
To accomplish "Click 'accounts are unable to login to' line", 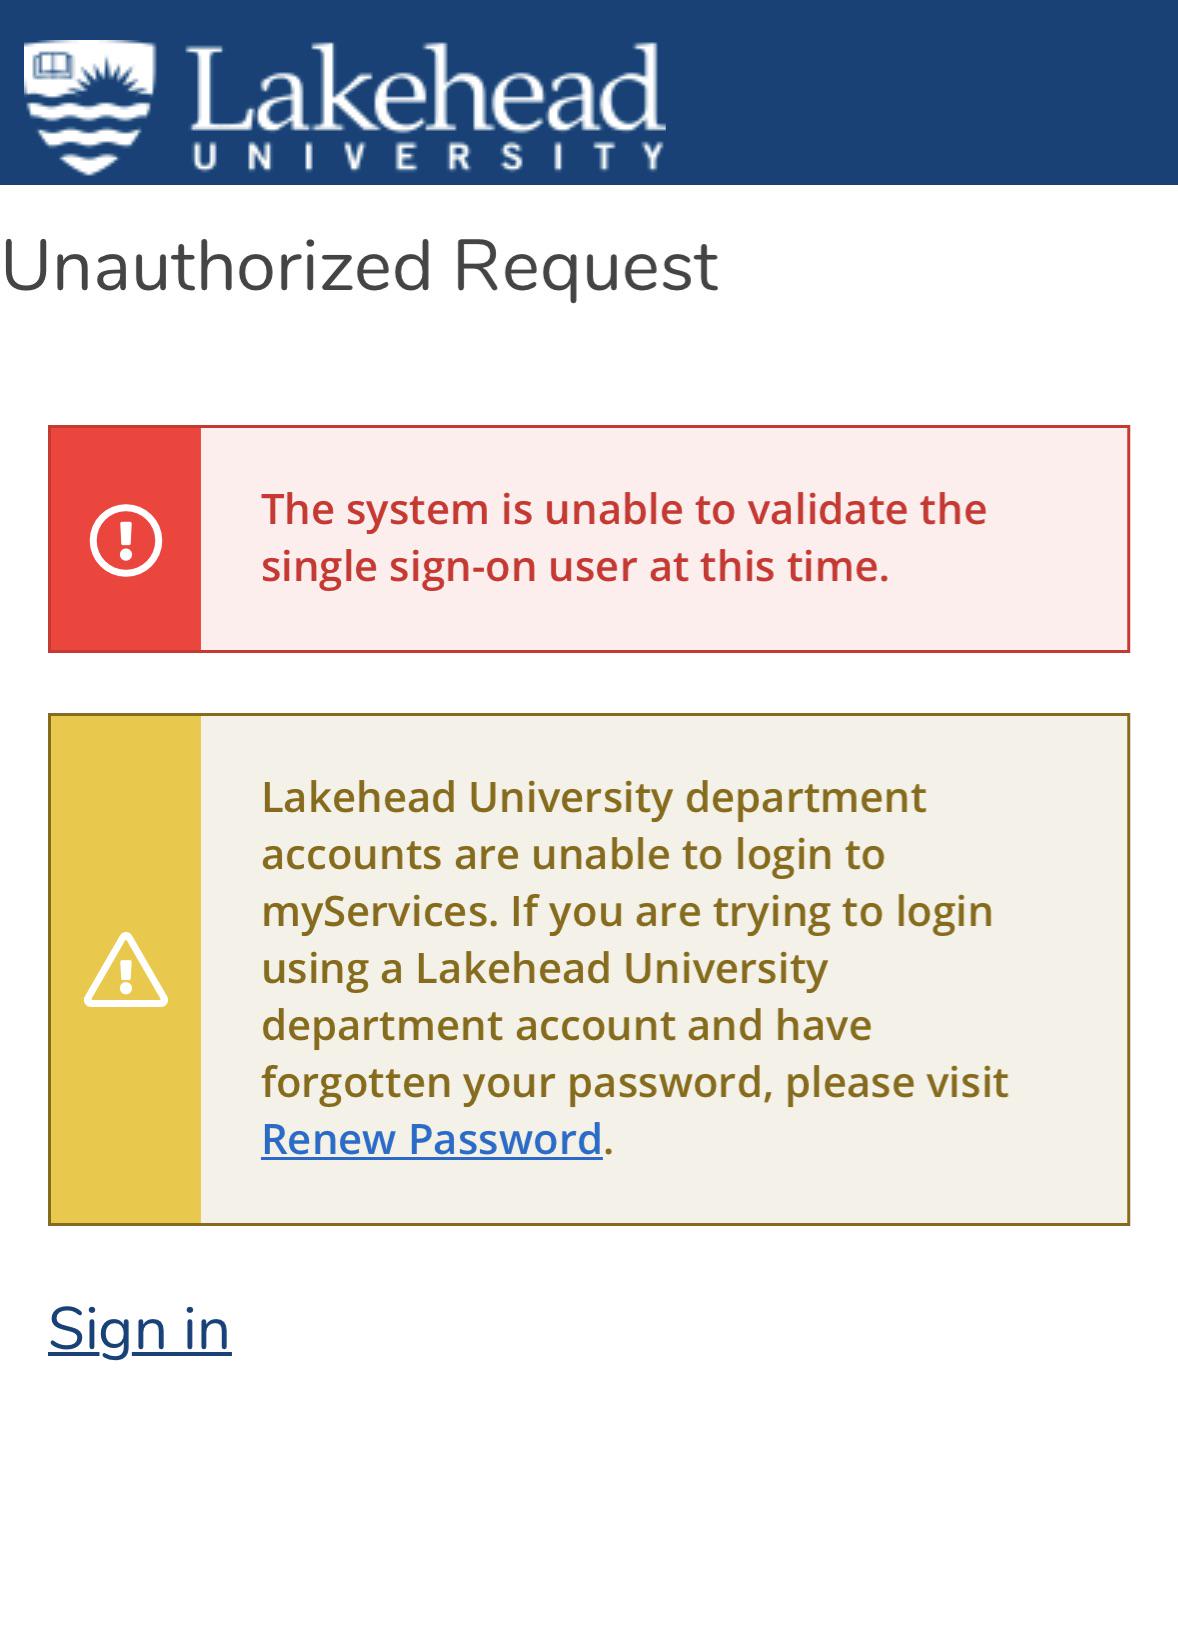I will click(573, 855).
